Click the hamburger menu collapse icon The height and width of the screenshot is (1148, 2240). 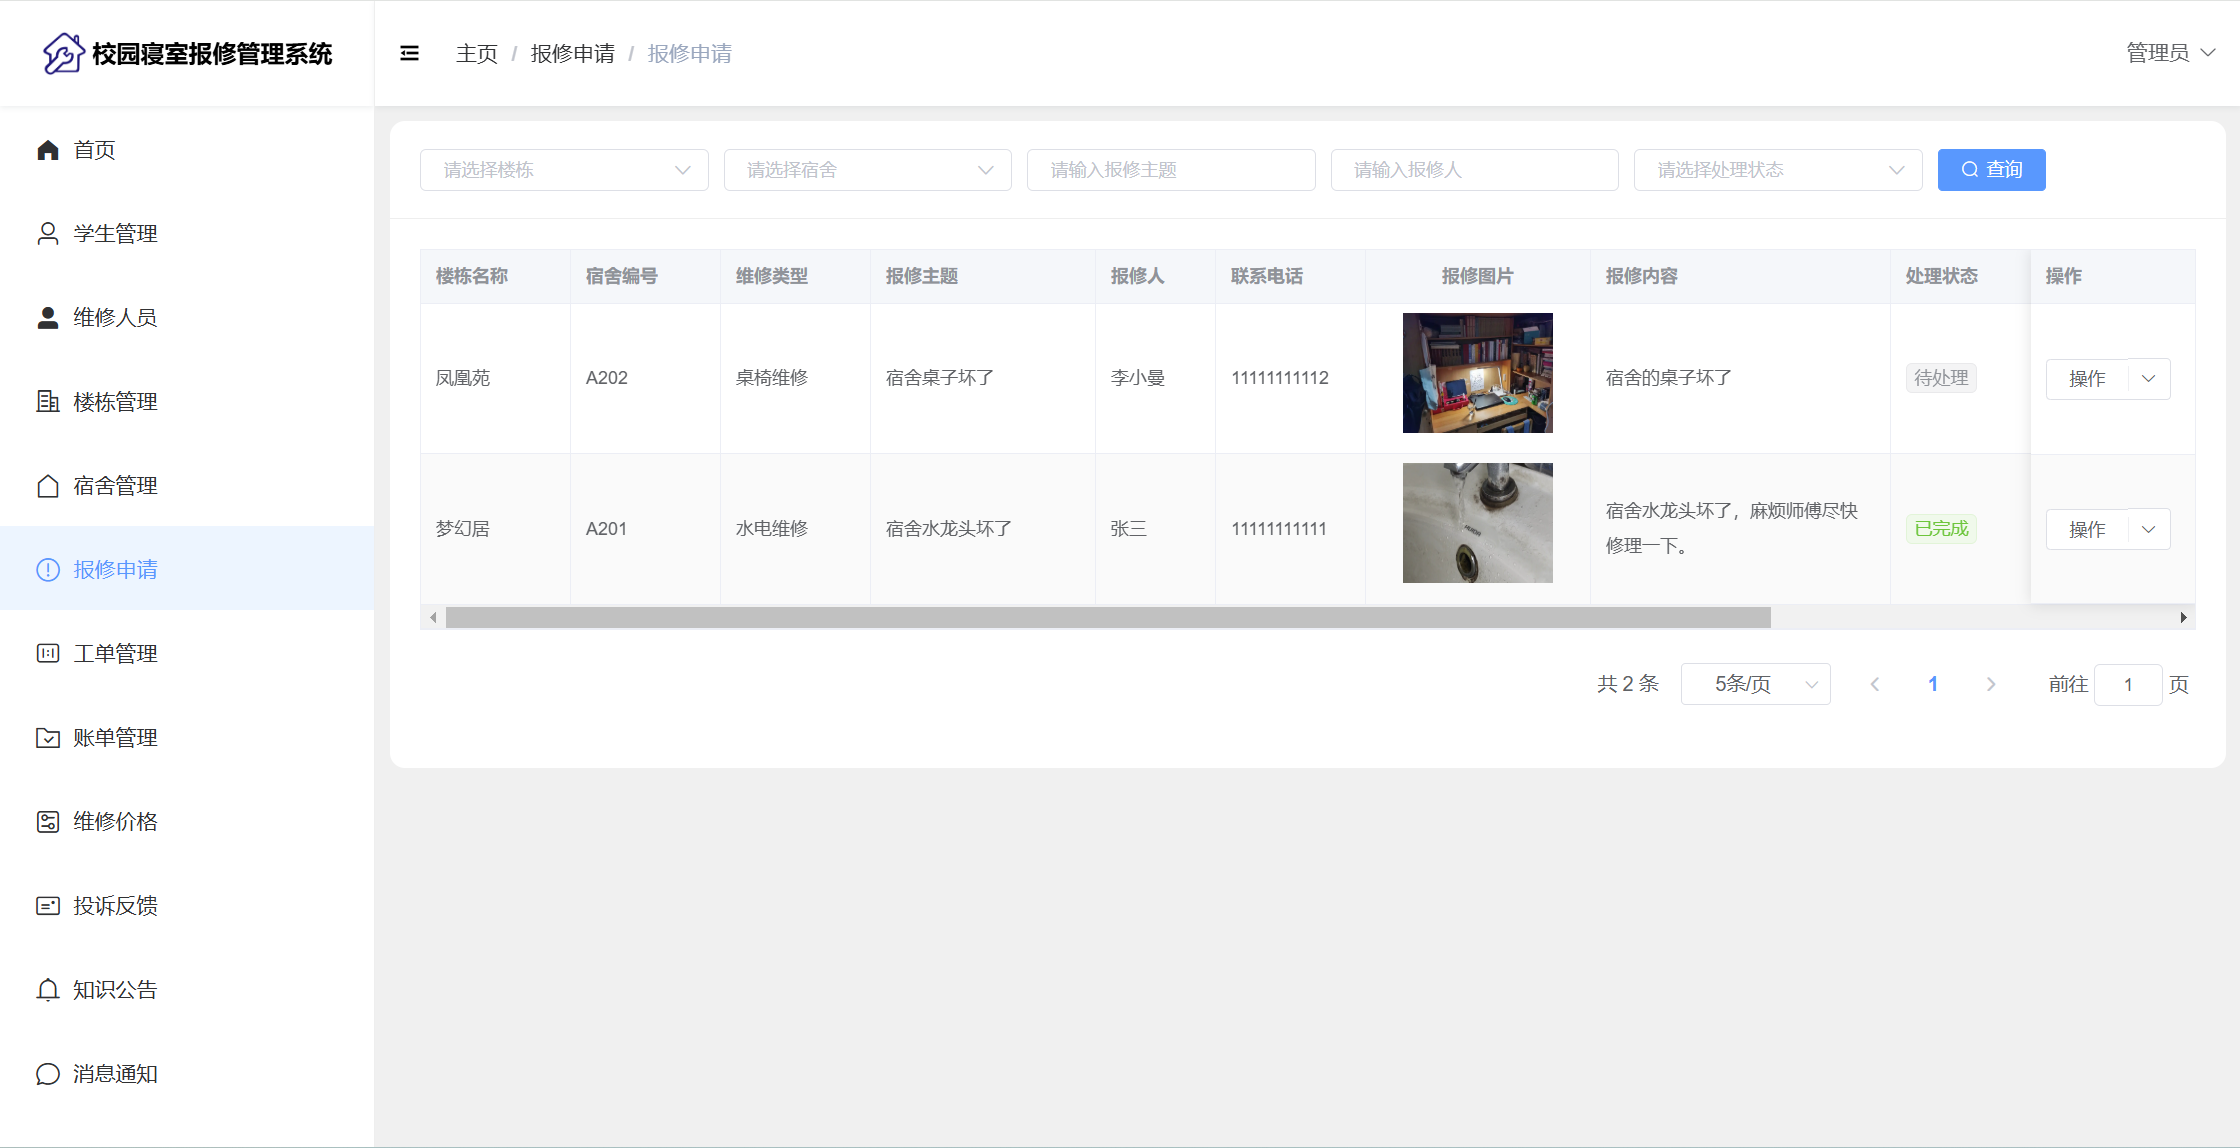point(409,53)
